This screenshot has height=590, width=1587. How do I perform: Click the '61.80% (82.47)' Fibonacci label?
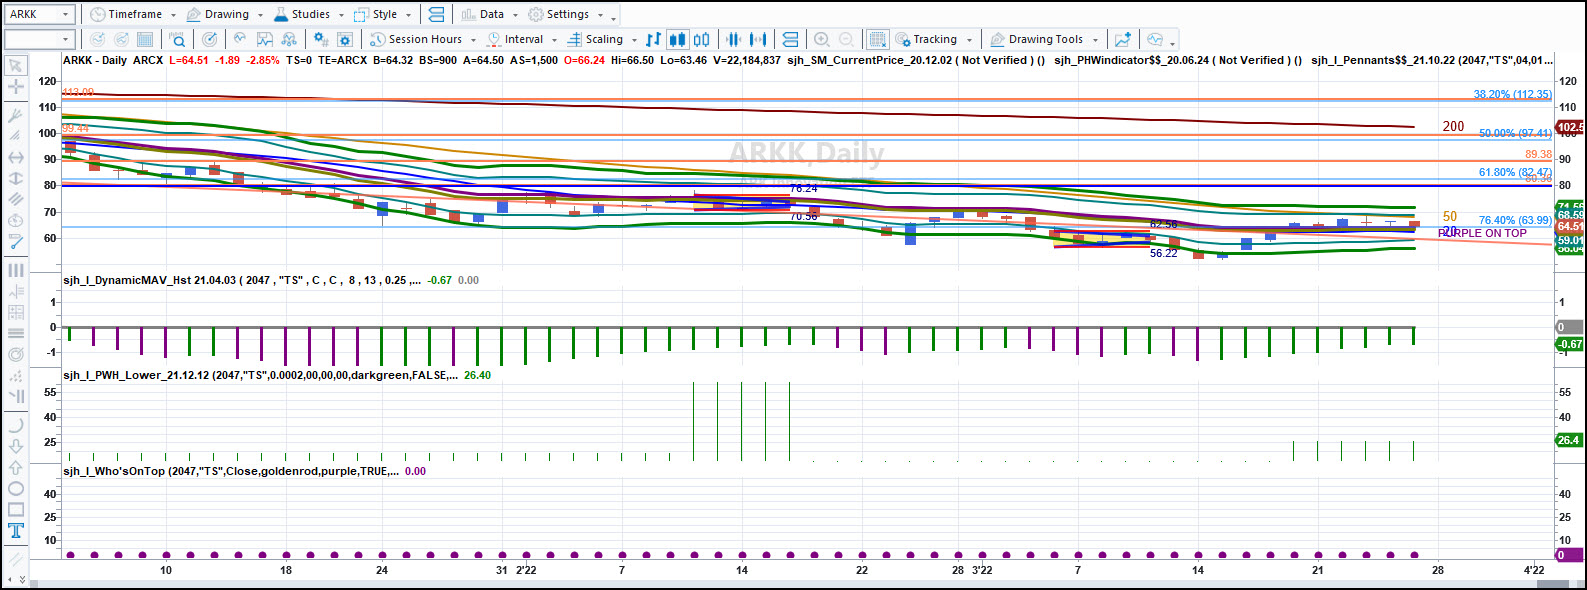1516,172
